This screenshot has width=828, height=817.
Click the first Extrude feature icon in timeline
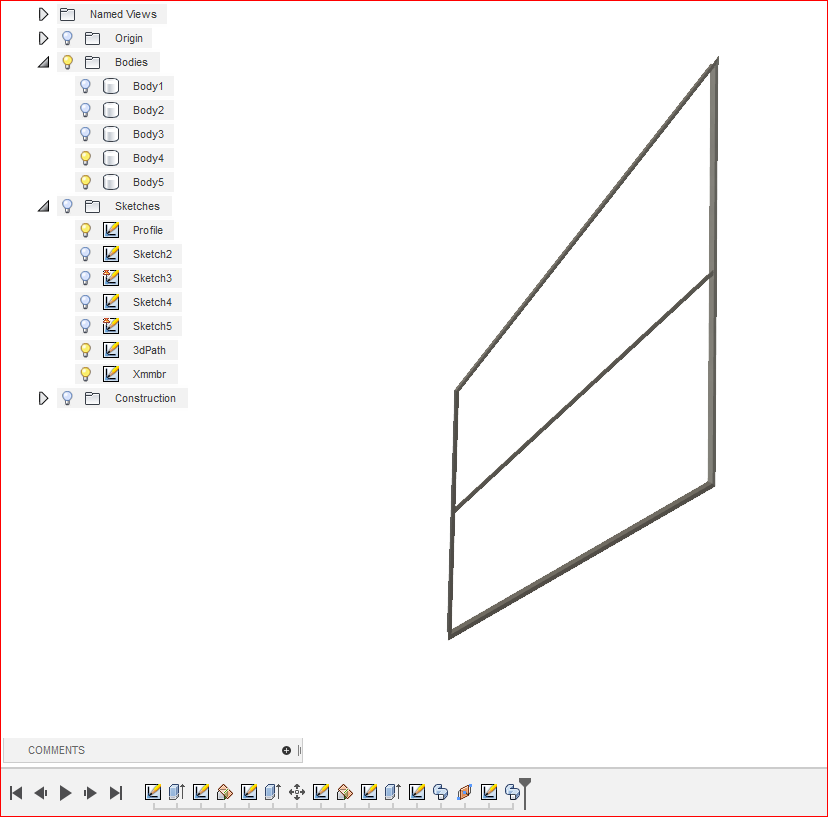click(176, 791)
